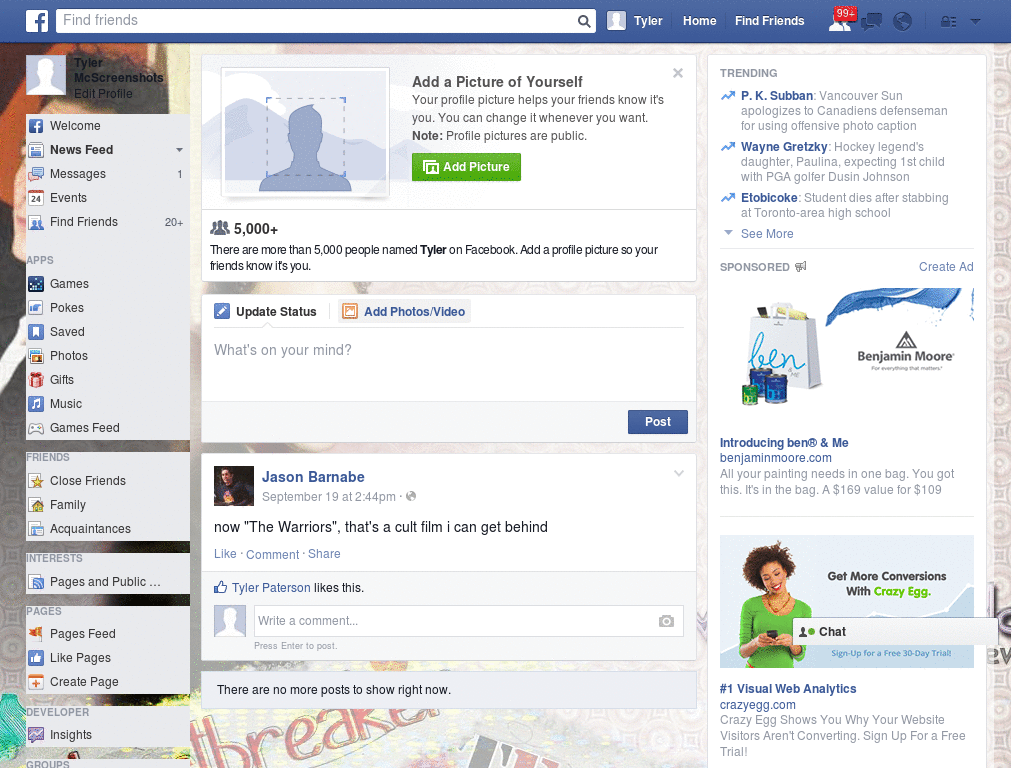The height and width of the screenshot is (768, 1024).
Task: Click the Insights chart icon
Action: [36, 735]
